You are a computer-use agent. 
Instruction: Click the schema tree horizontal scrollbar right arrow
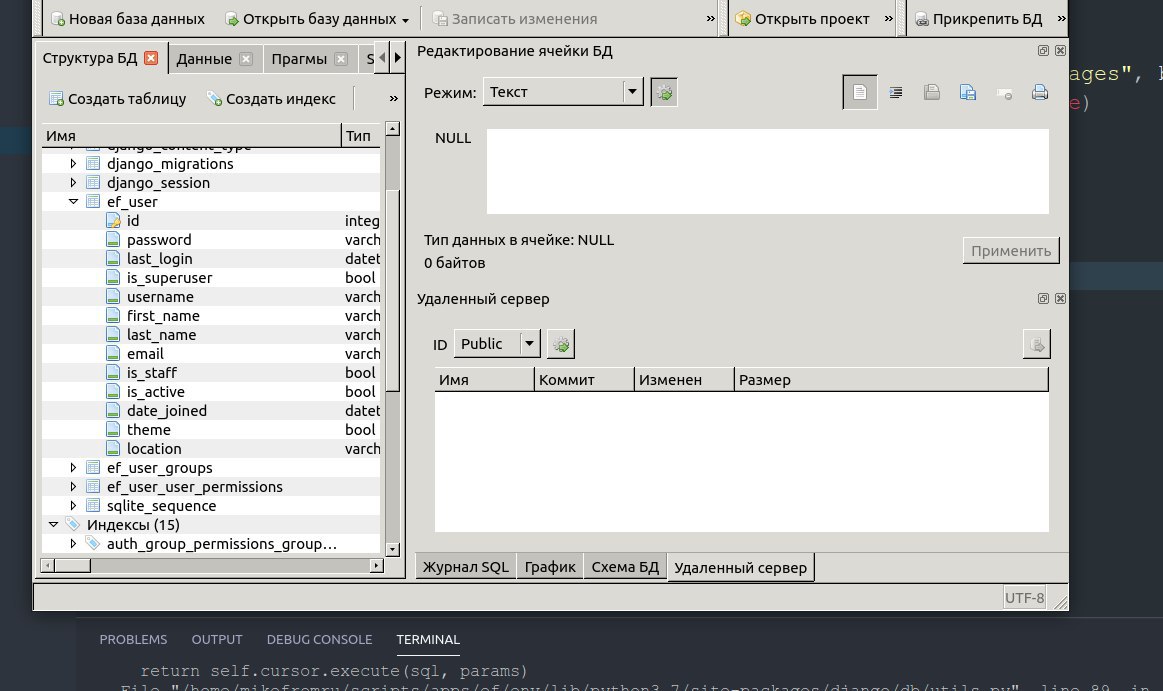coord(376,566)
